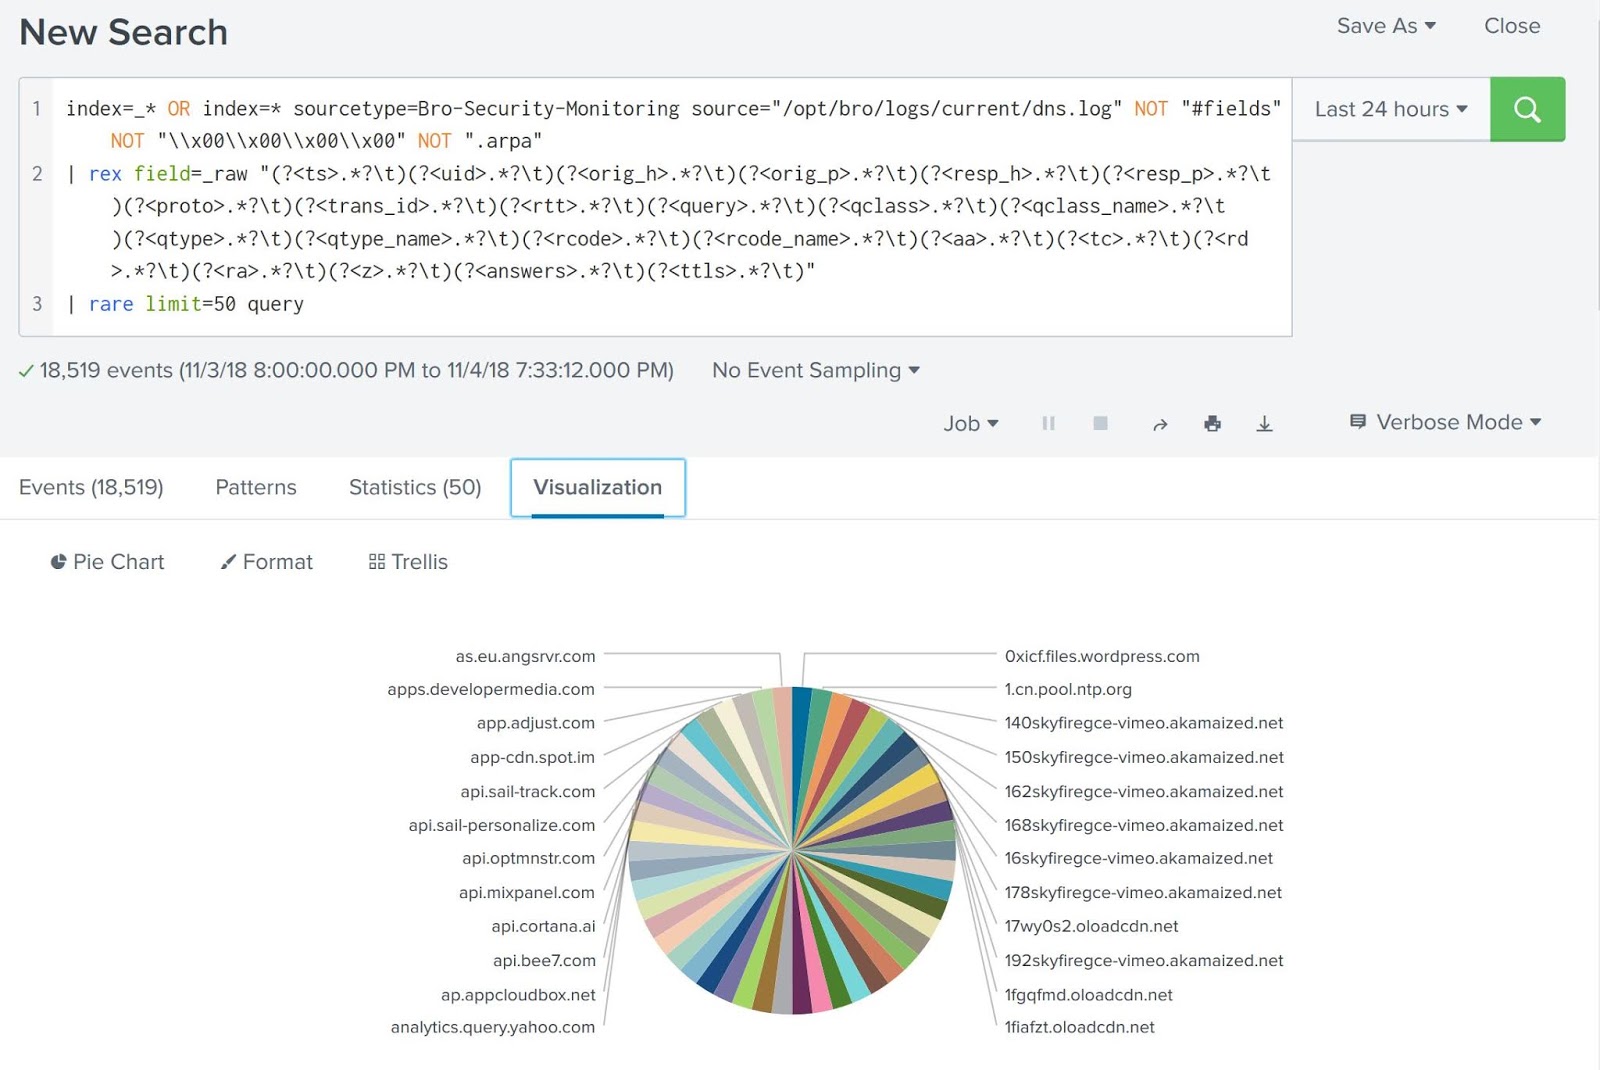This screenshot has height=1070, width=1600.
Task: Export the search results
Action: point(1265,423)
